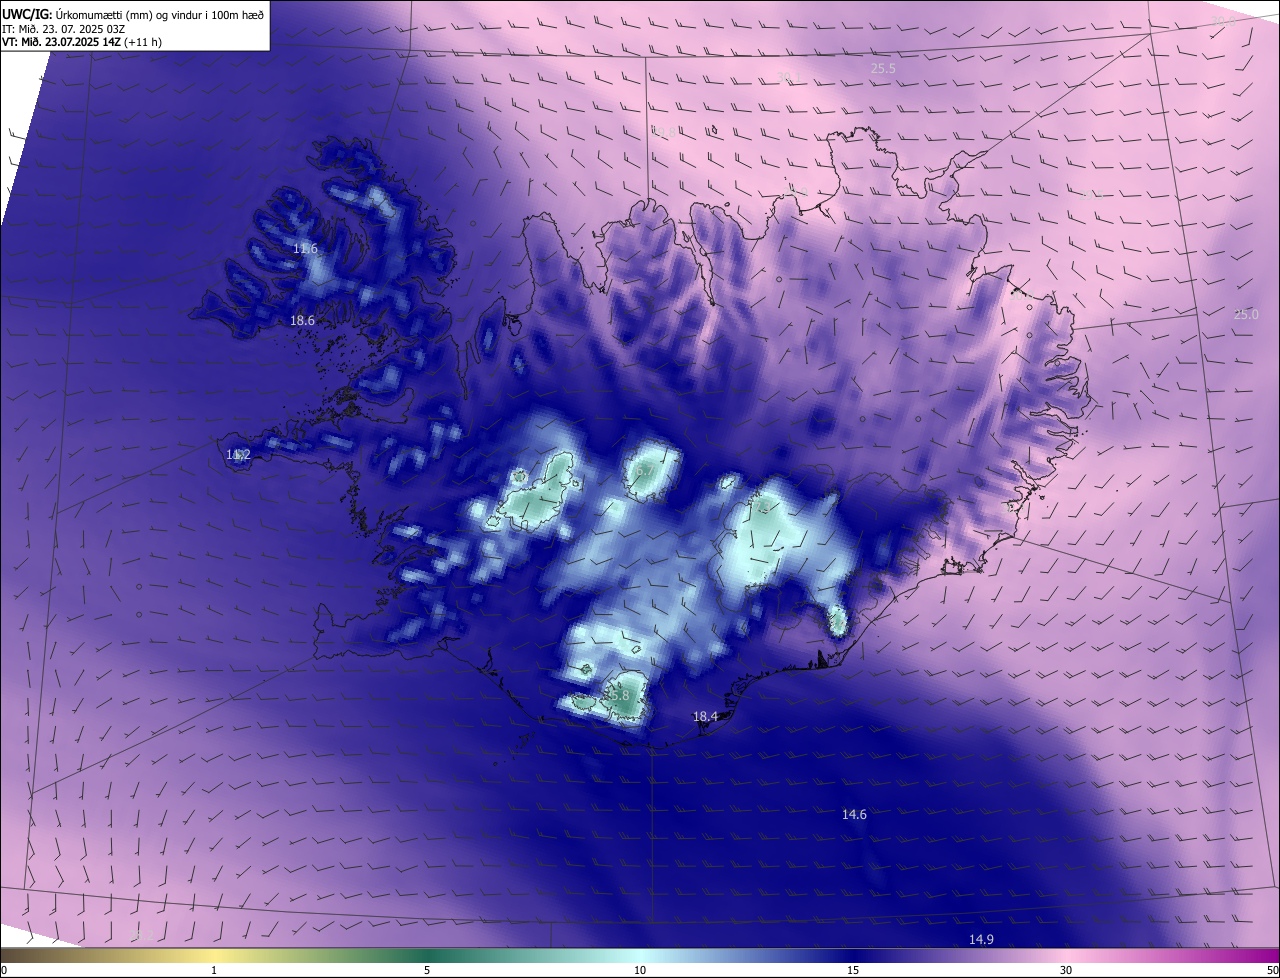The width and height of the screenshot is (1280, 978).
Task: Click the 25.0 value in the east
Action: click(1246, 315)
